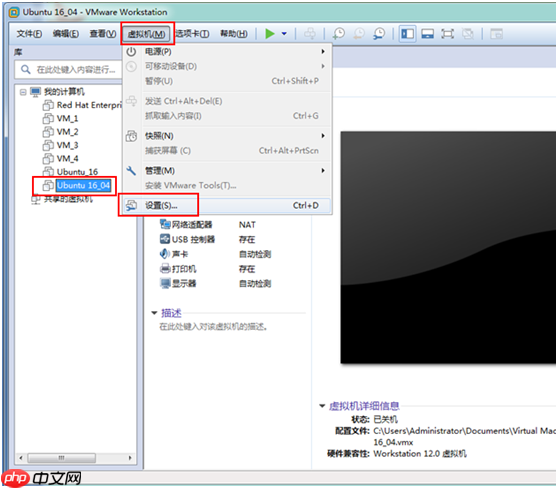The width and height of the screenshot is (558, 488).
Task: Click the Revert to snapshot toolbar icon
Action: (359, 33)
